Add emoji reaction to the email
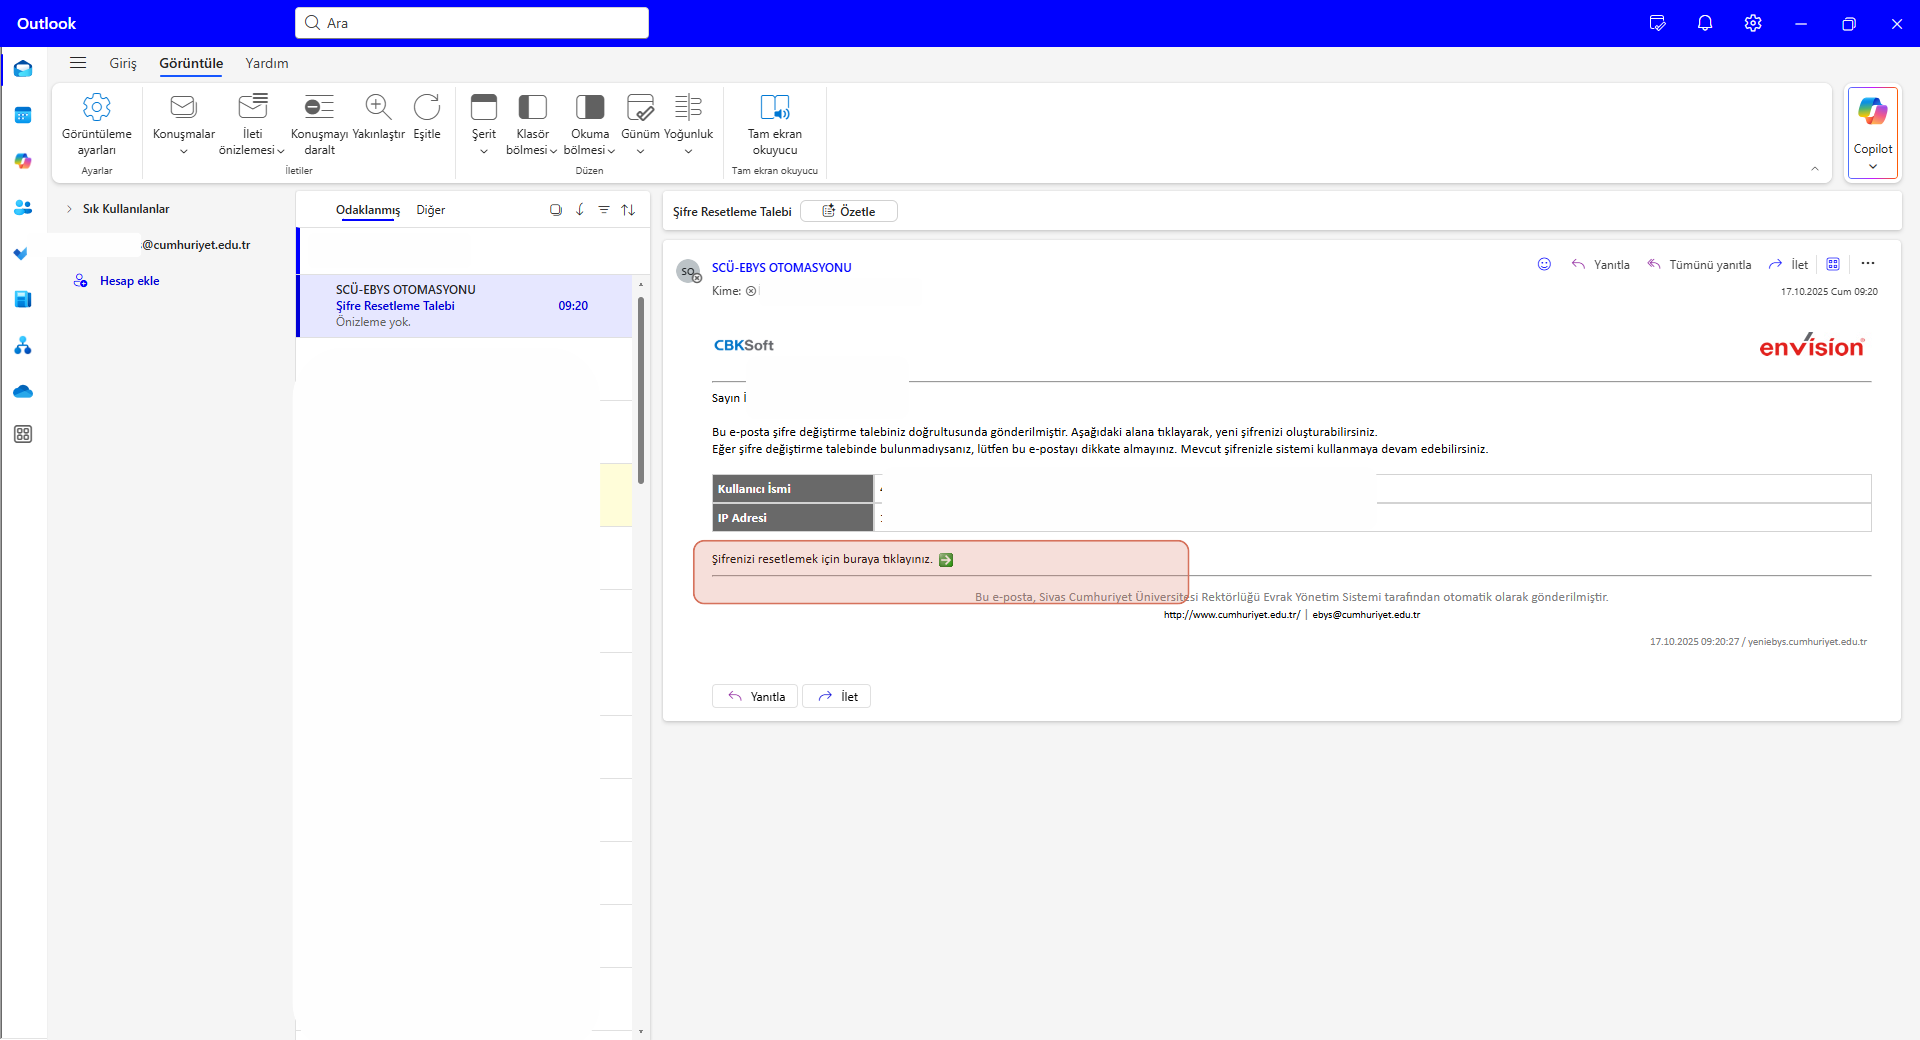1920x1040 pixels. [x=1544, y=264]
